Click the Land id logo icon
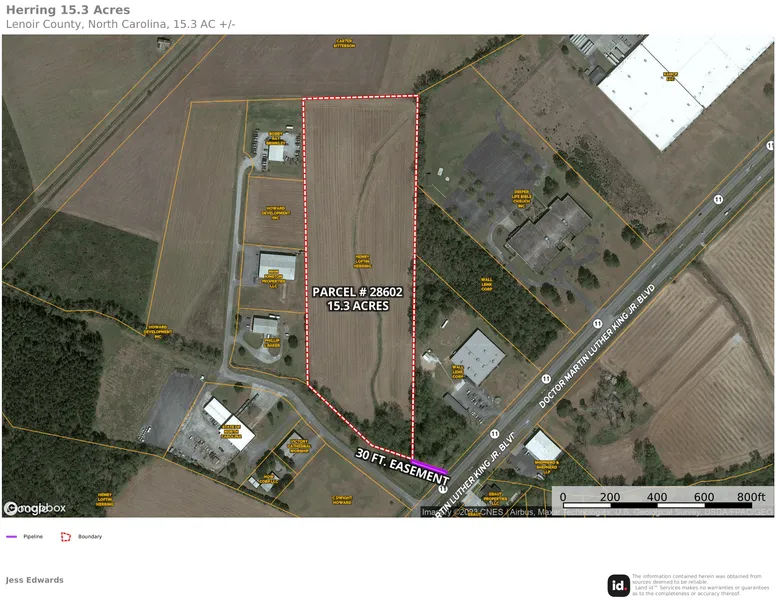 pyautogui.click(x=618, y=586)
